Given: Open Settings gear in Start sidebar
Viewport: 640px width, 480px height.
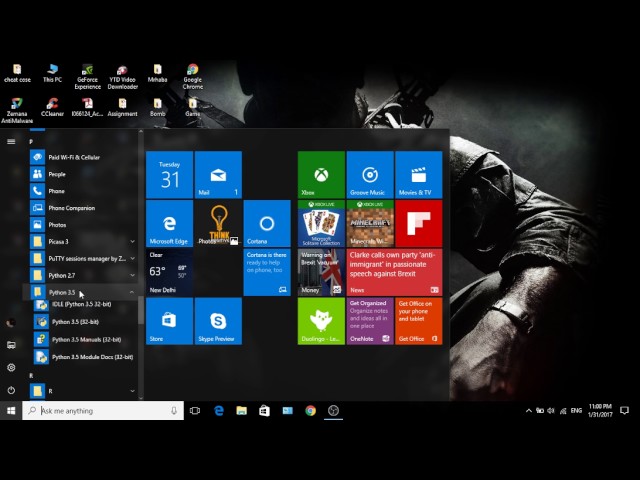Looking at the screenshot, I should [11, 368].
